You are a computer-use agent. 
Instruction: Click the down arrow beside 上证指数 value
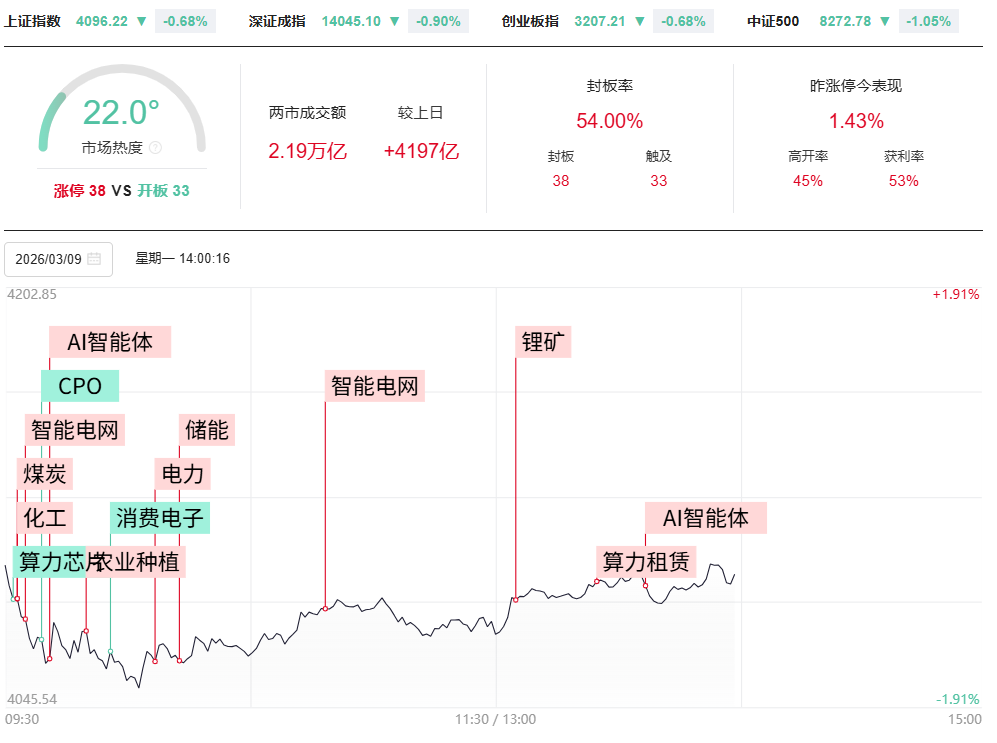tap(141, 21)
